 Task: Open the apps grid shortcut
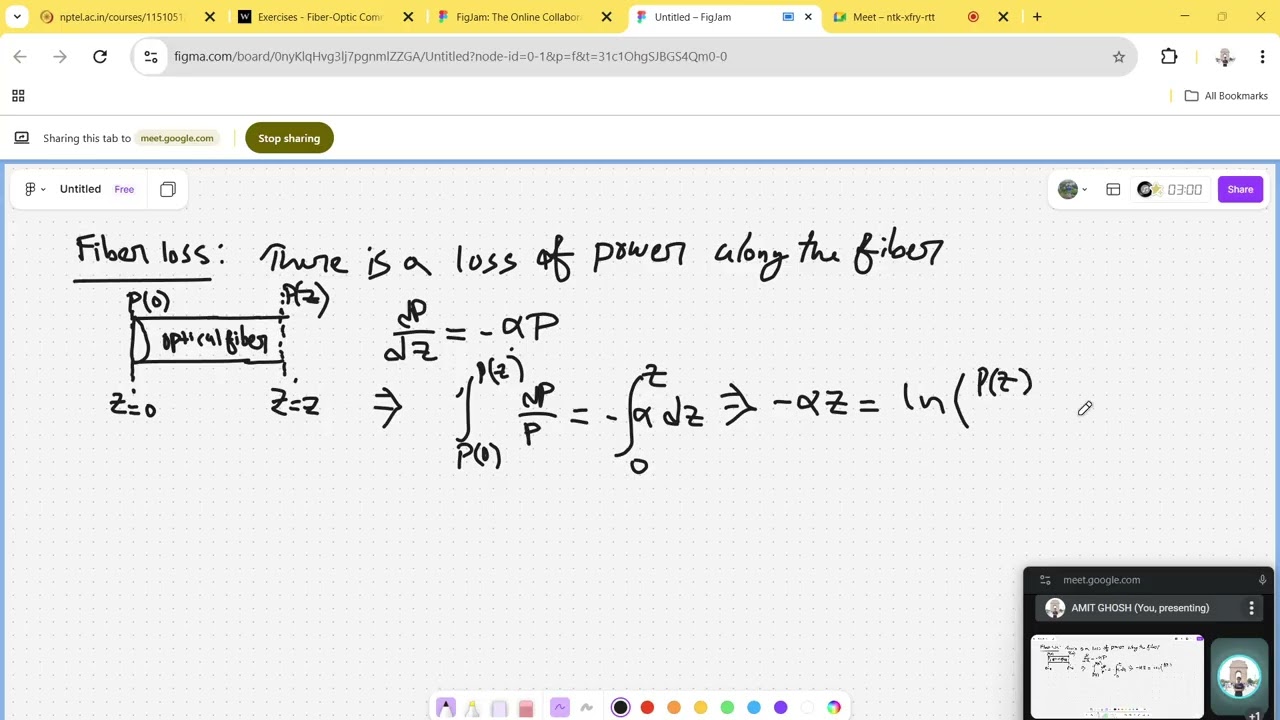pos(18,96)
